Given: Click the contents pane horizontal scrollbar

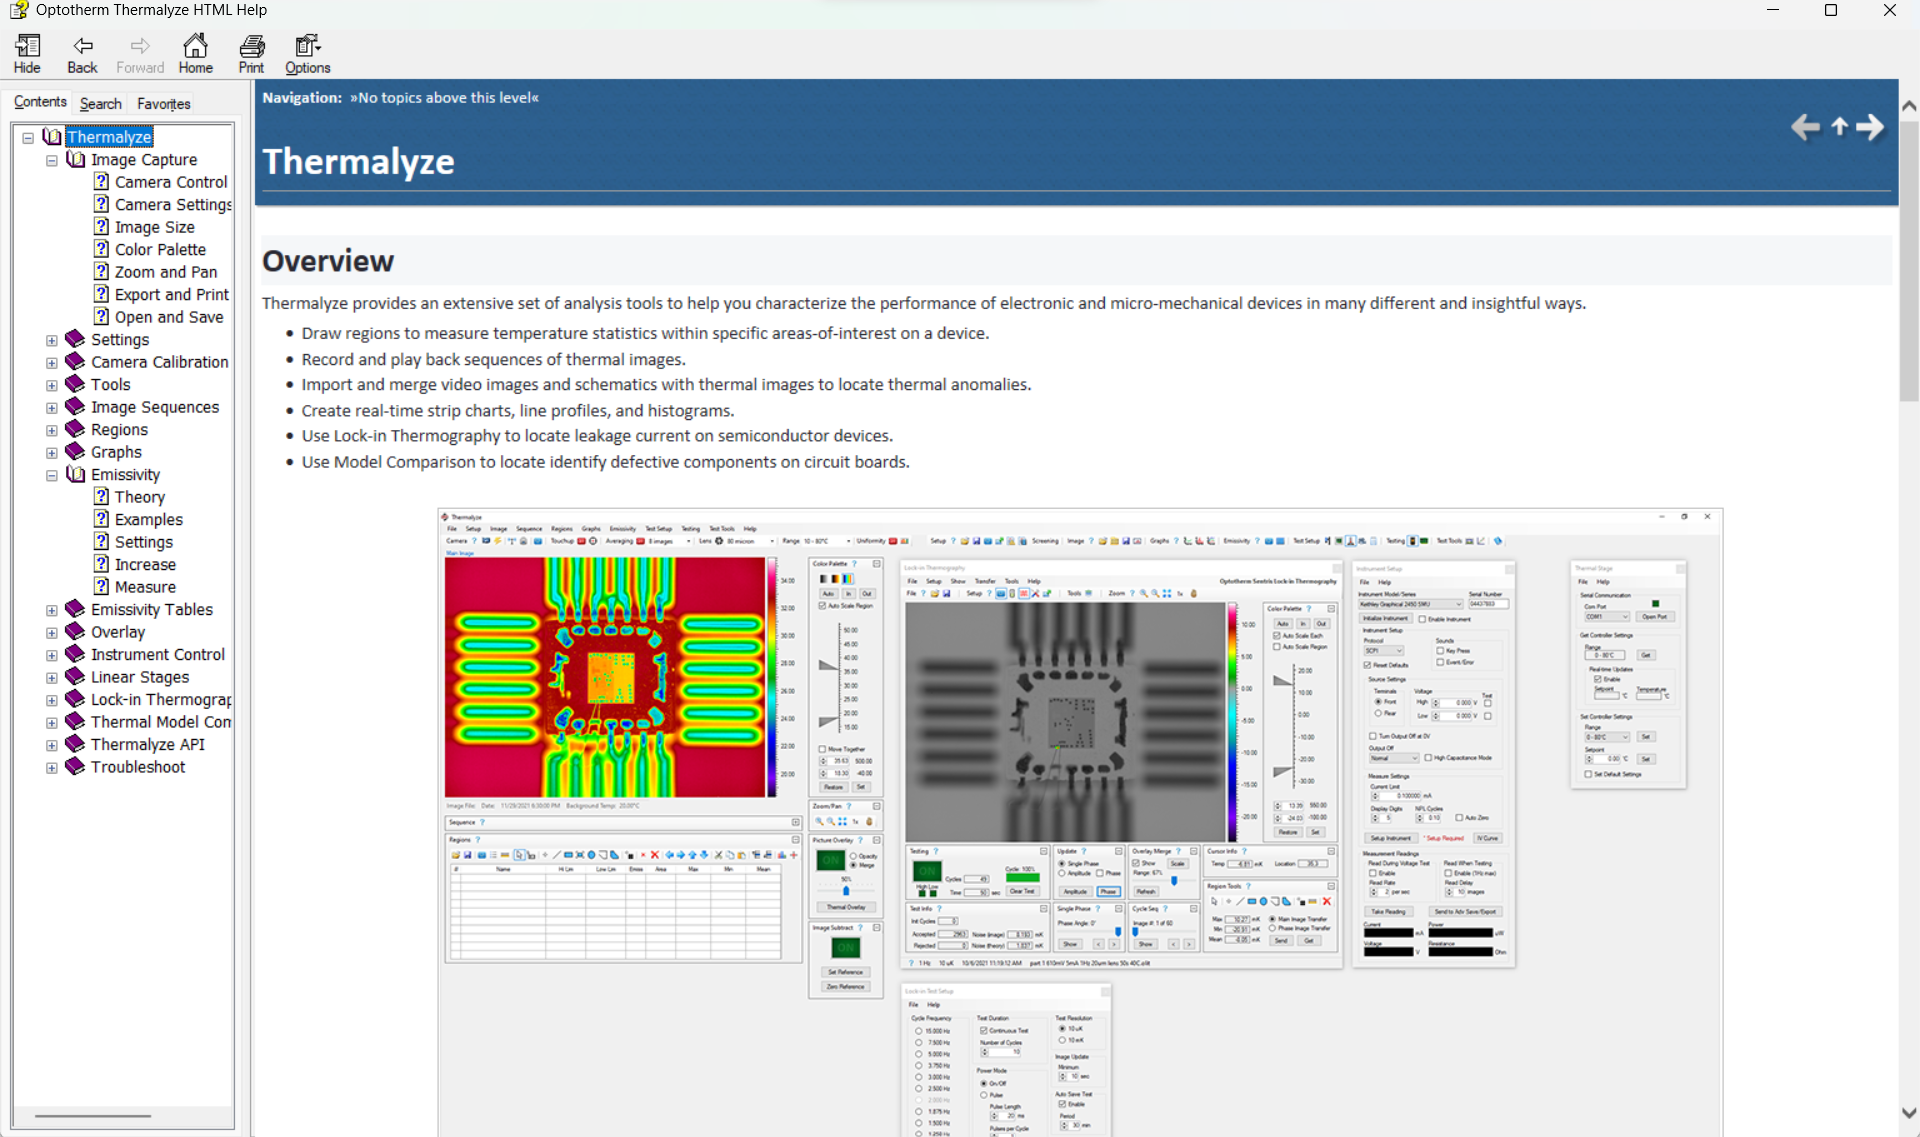Looking at the screenshot, I should pyautogui.click(x=93, y=1115).
